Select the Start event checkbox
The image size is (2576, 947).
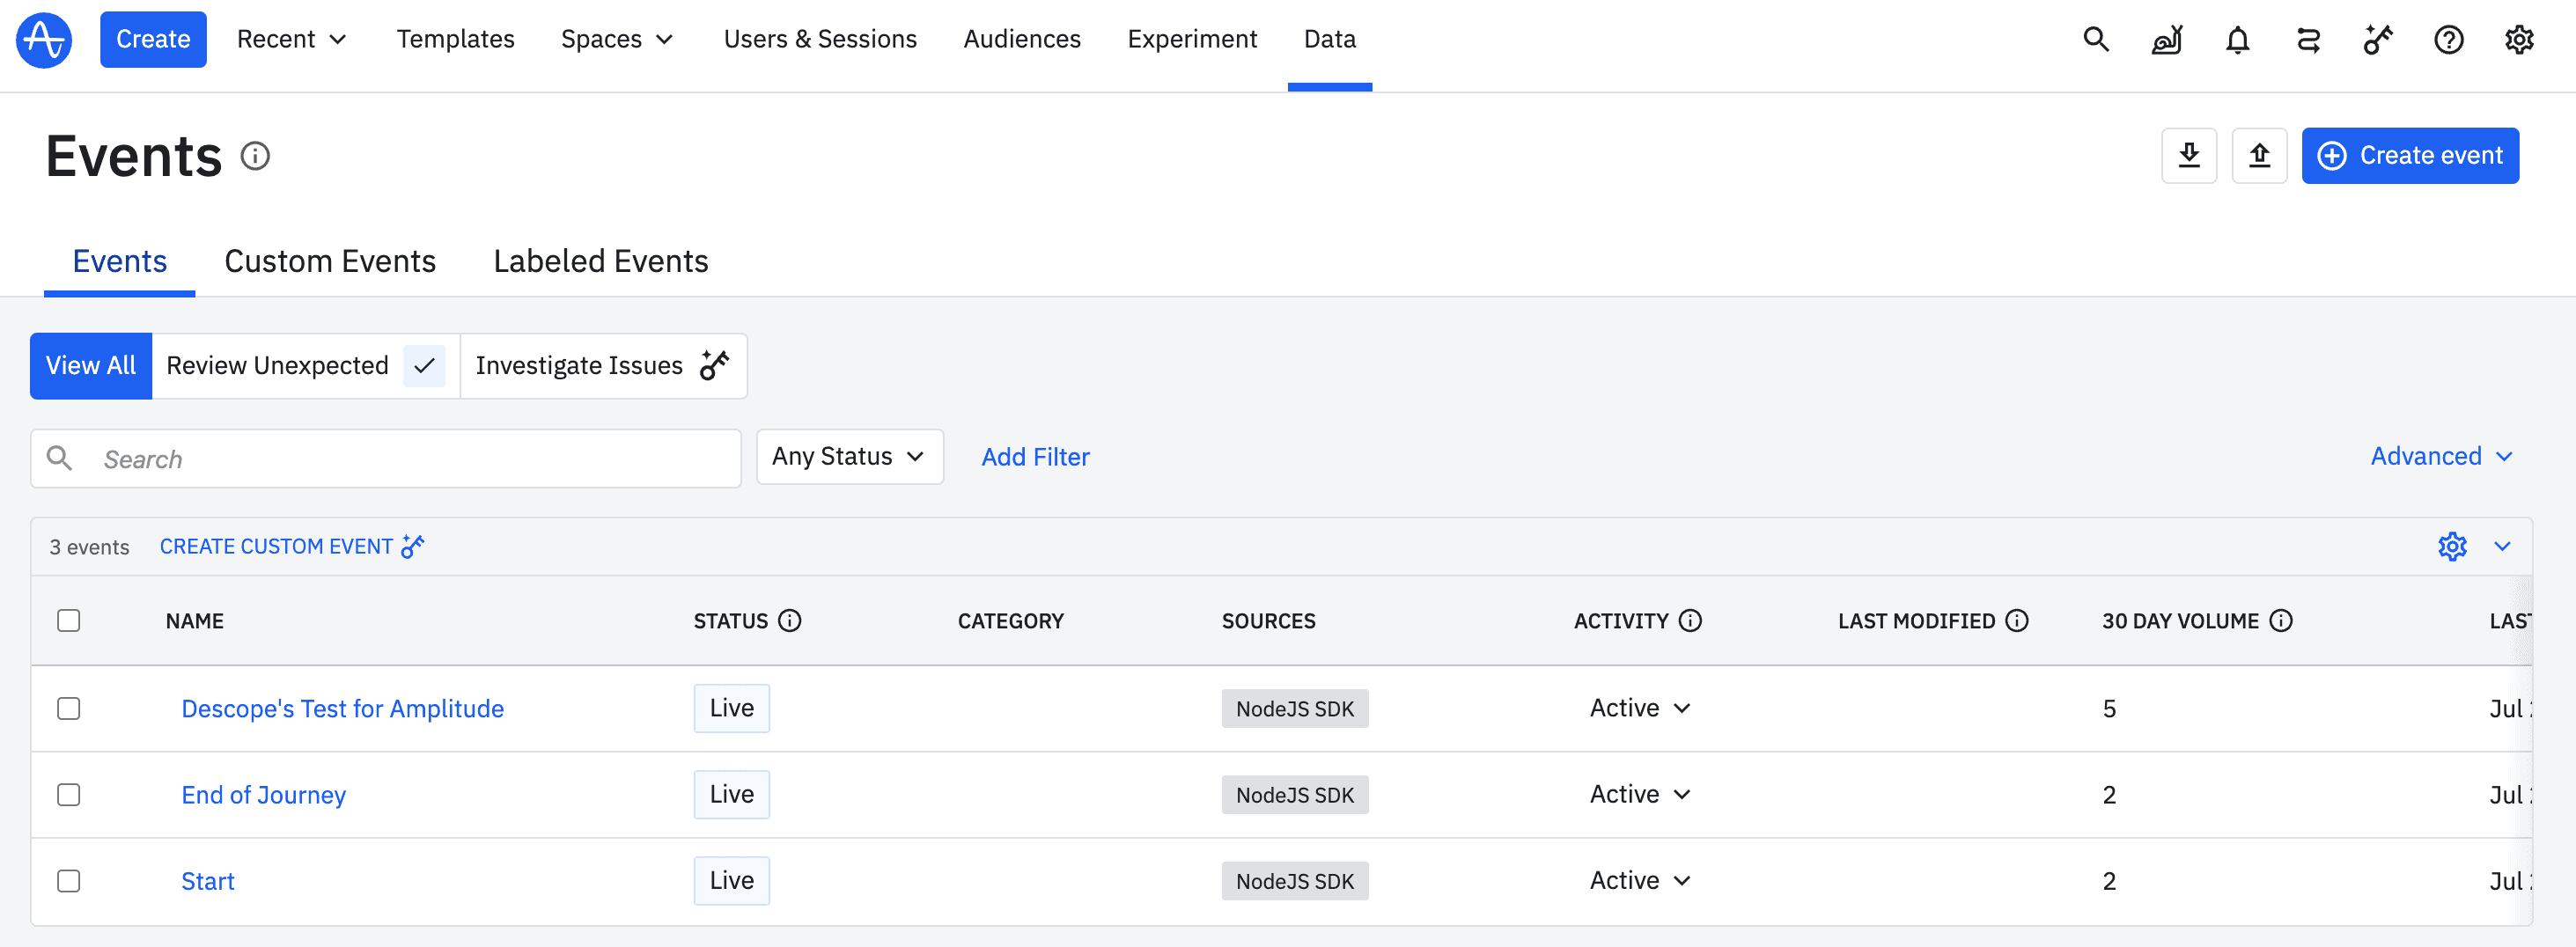(x=69, y=881)
